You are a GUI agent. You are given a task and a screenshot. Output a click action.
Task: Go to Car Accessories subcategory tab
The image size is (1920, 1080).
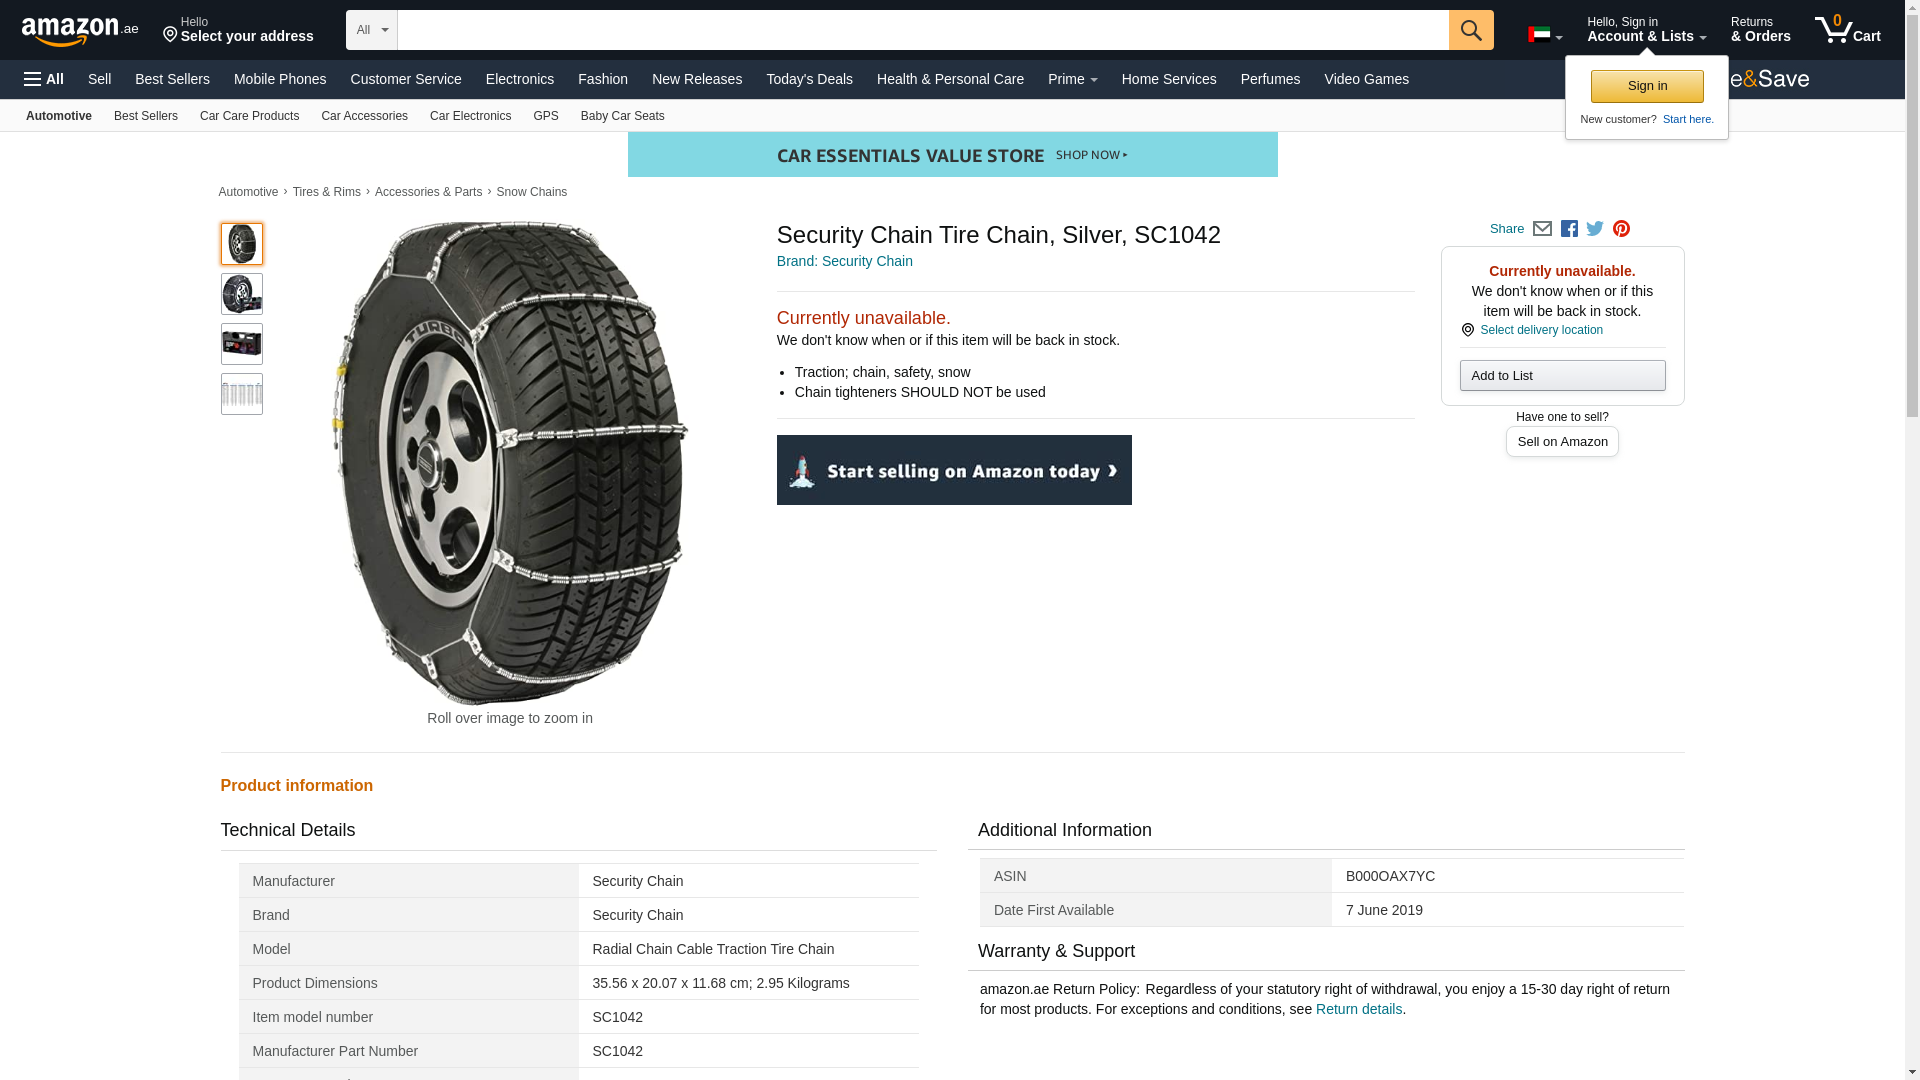364,116
